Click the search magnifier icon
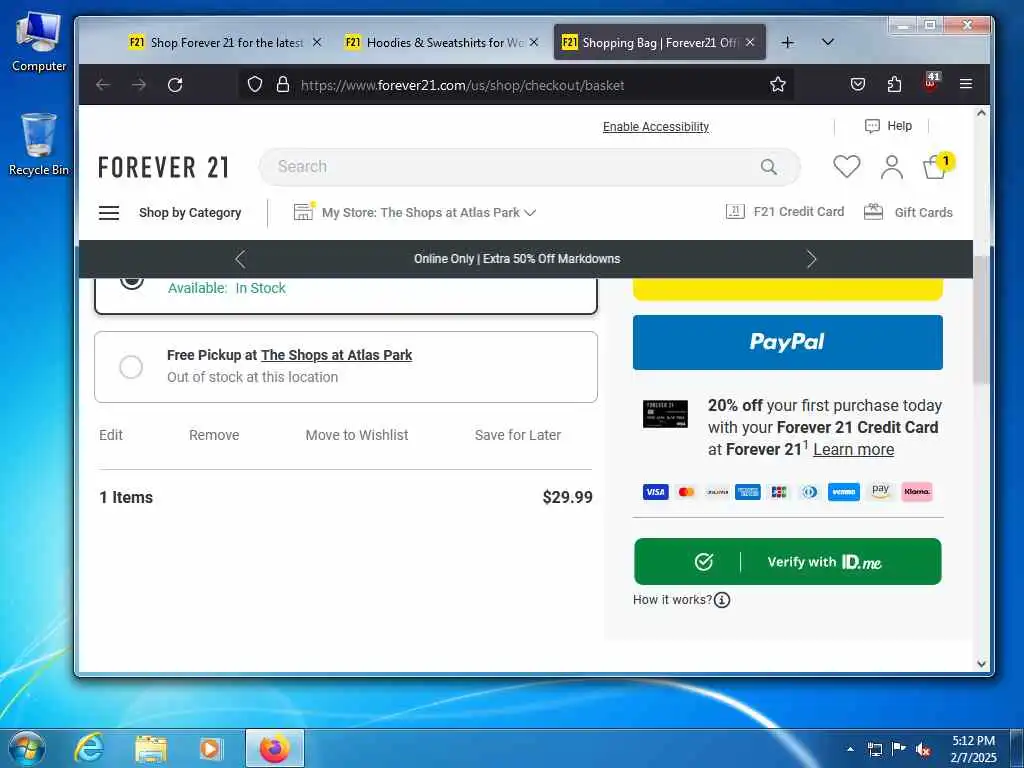The width and height of the screenshot is (1024, 768). click(769, 167)
